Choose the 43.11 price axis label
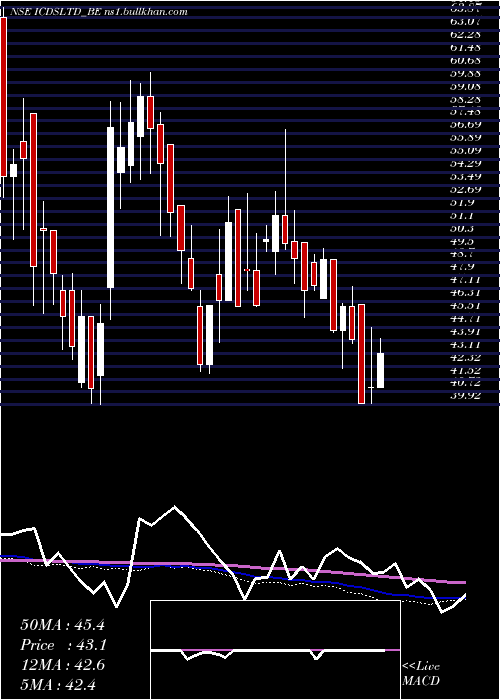500x700 pixels. pos(467,344)
